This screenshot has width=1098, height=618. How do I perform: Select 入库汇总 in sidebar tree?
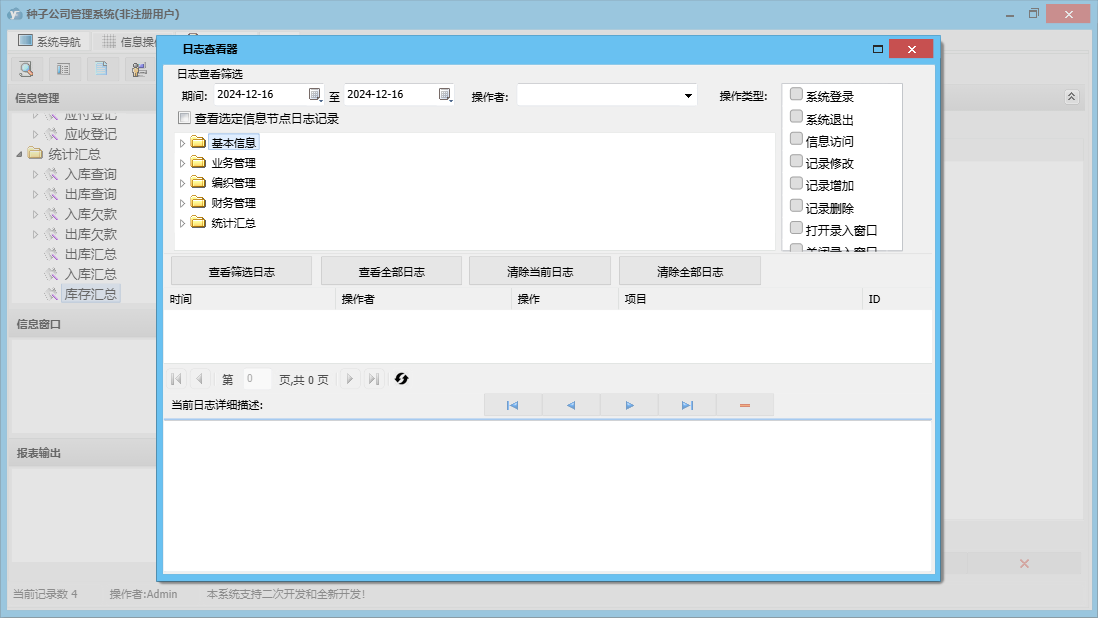click(x=90, y=274)
